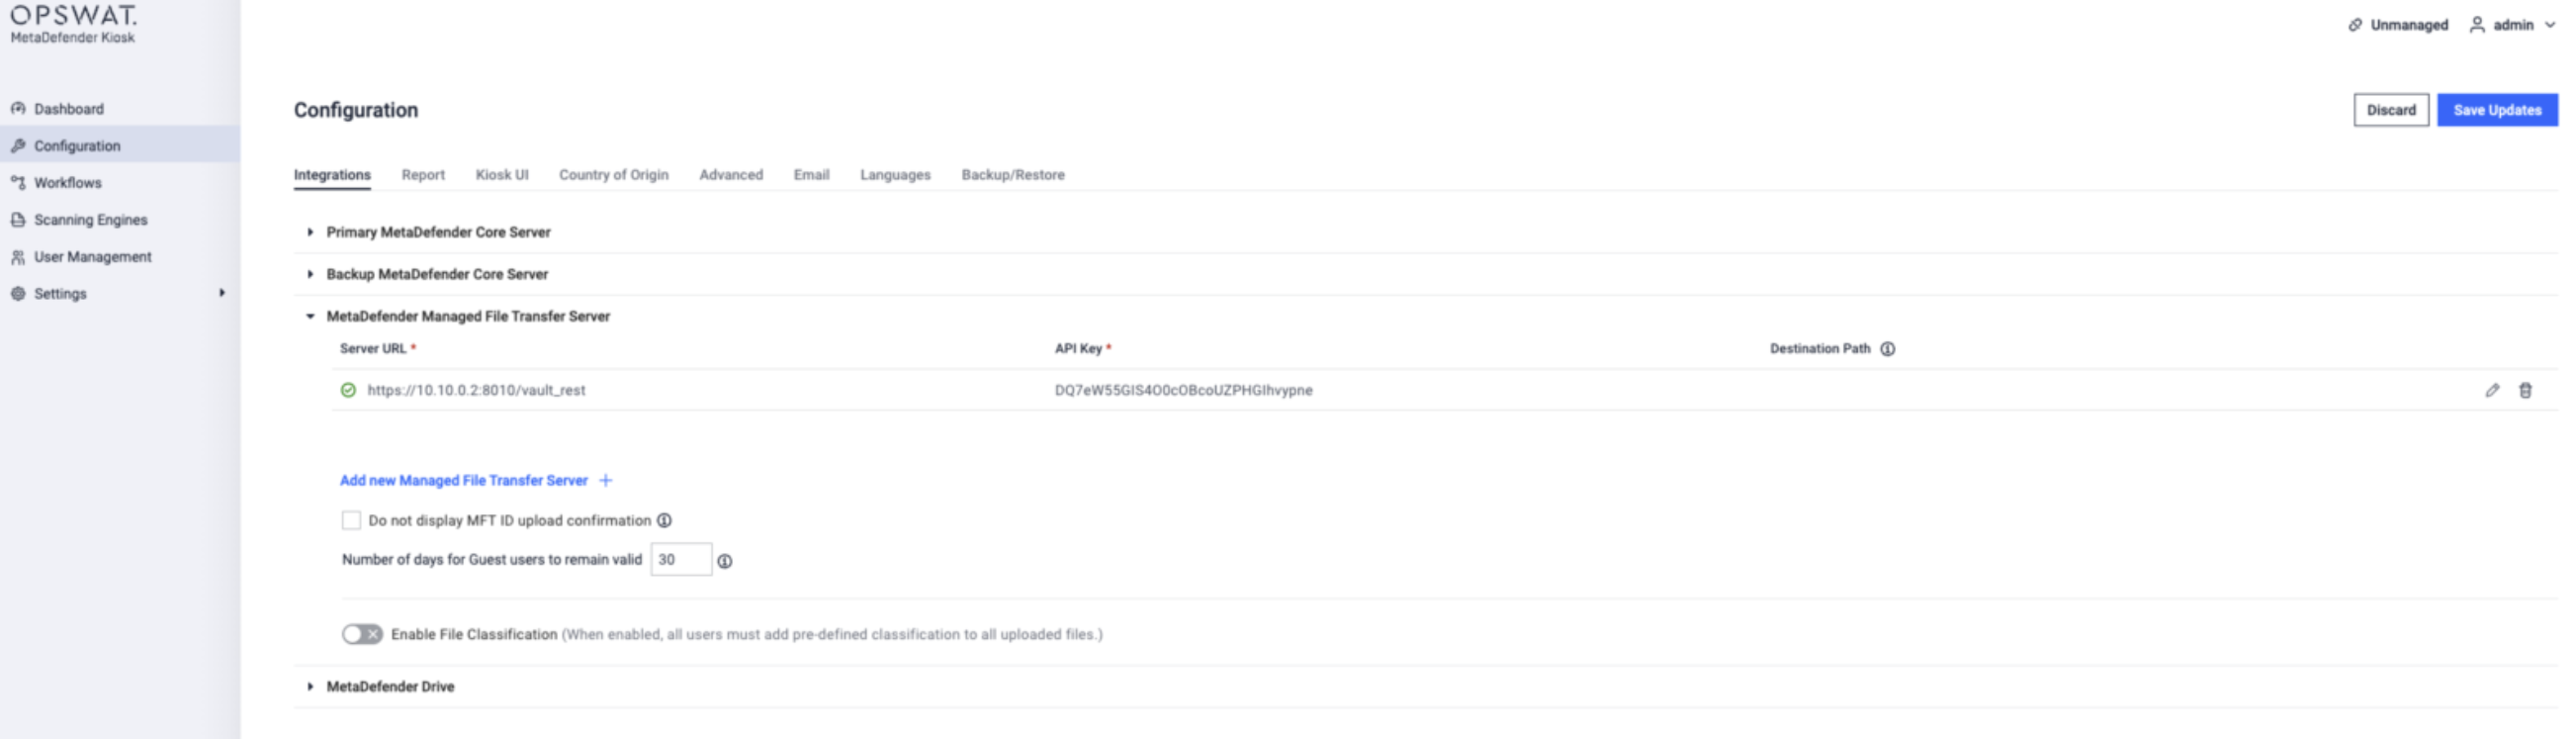Viewport: 2576px width, 739px height.
Task: Edit the vault_rest server entry
Action: 2492,390
